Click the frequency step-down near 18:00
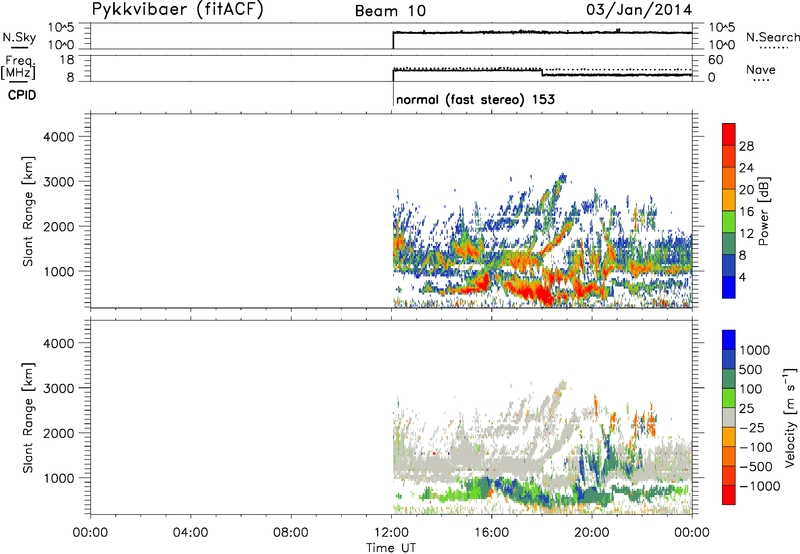This screenshot has width=800, height=554. (542, 72)
